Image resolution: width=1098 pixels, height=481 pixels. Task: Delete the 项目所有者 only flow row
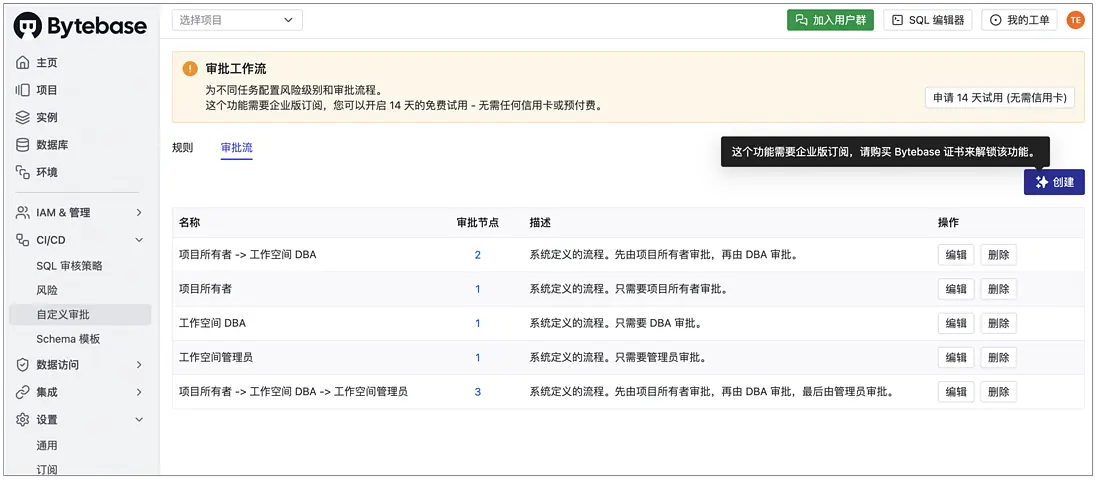999,289
